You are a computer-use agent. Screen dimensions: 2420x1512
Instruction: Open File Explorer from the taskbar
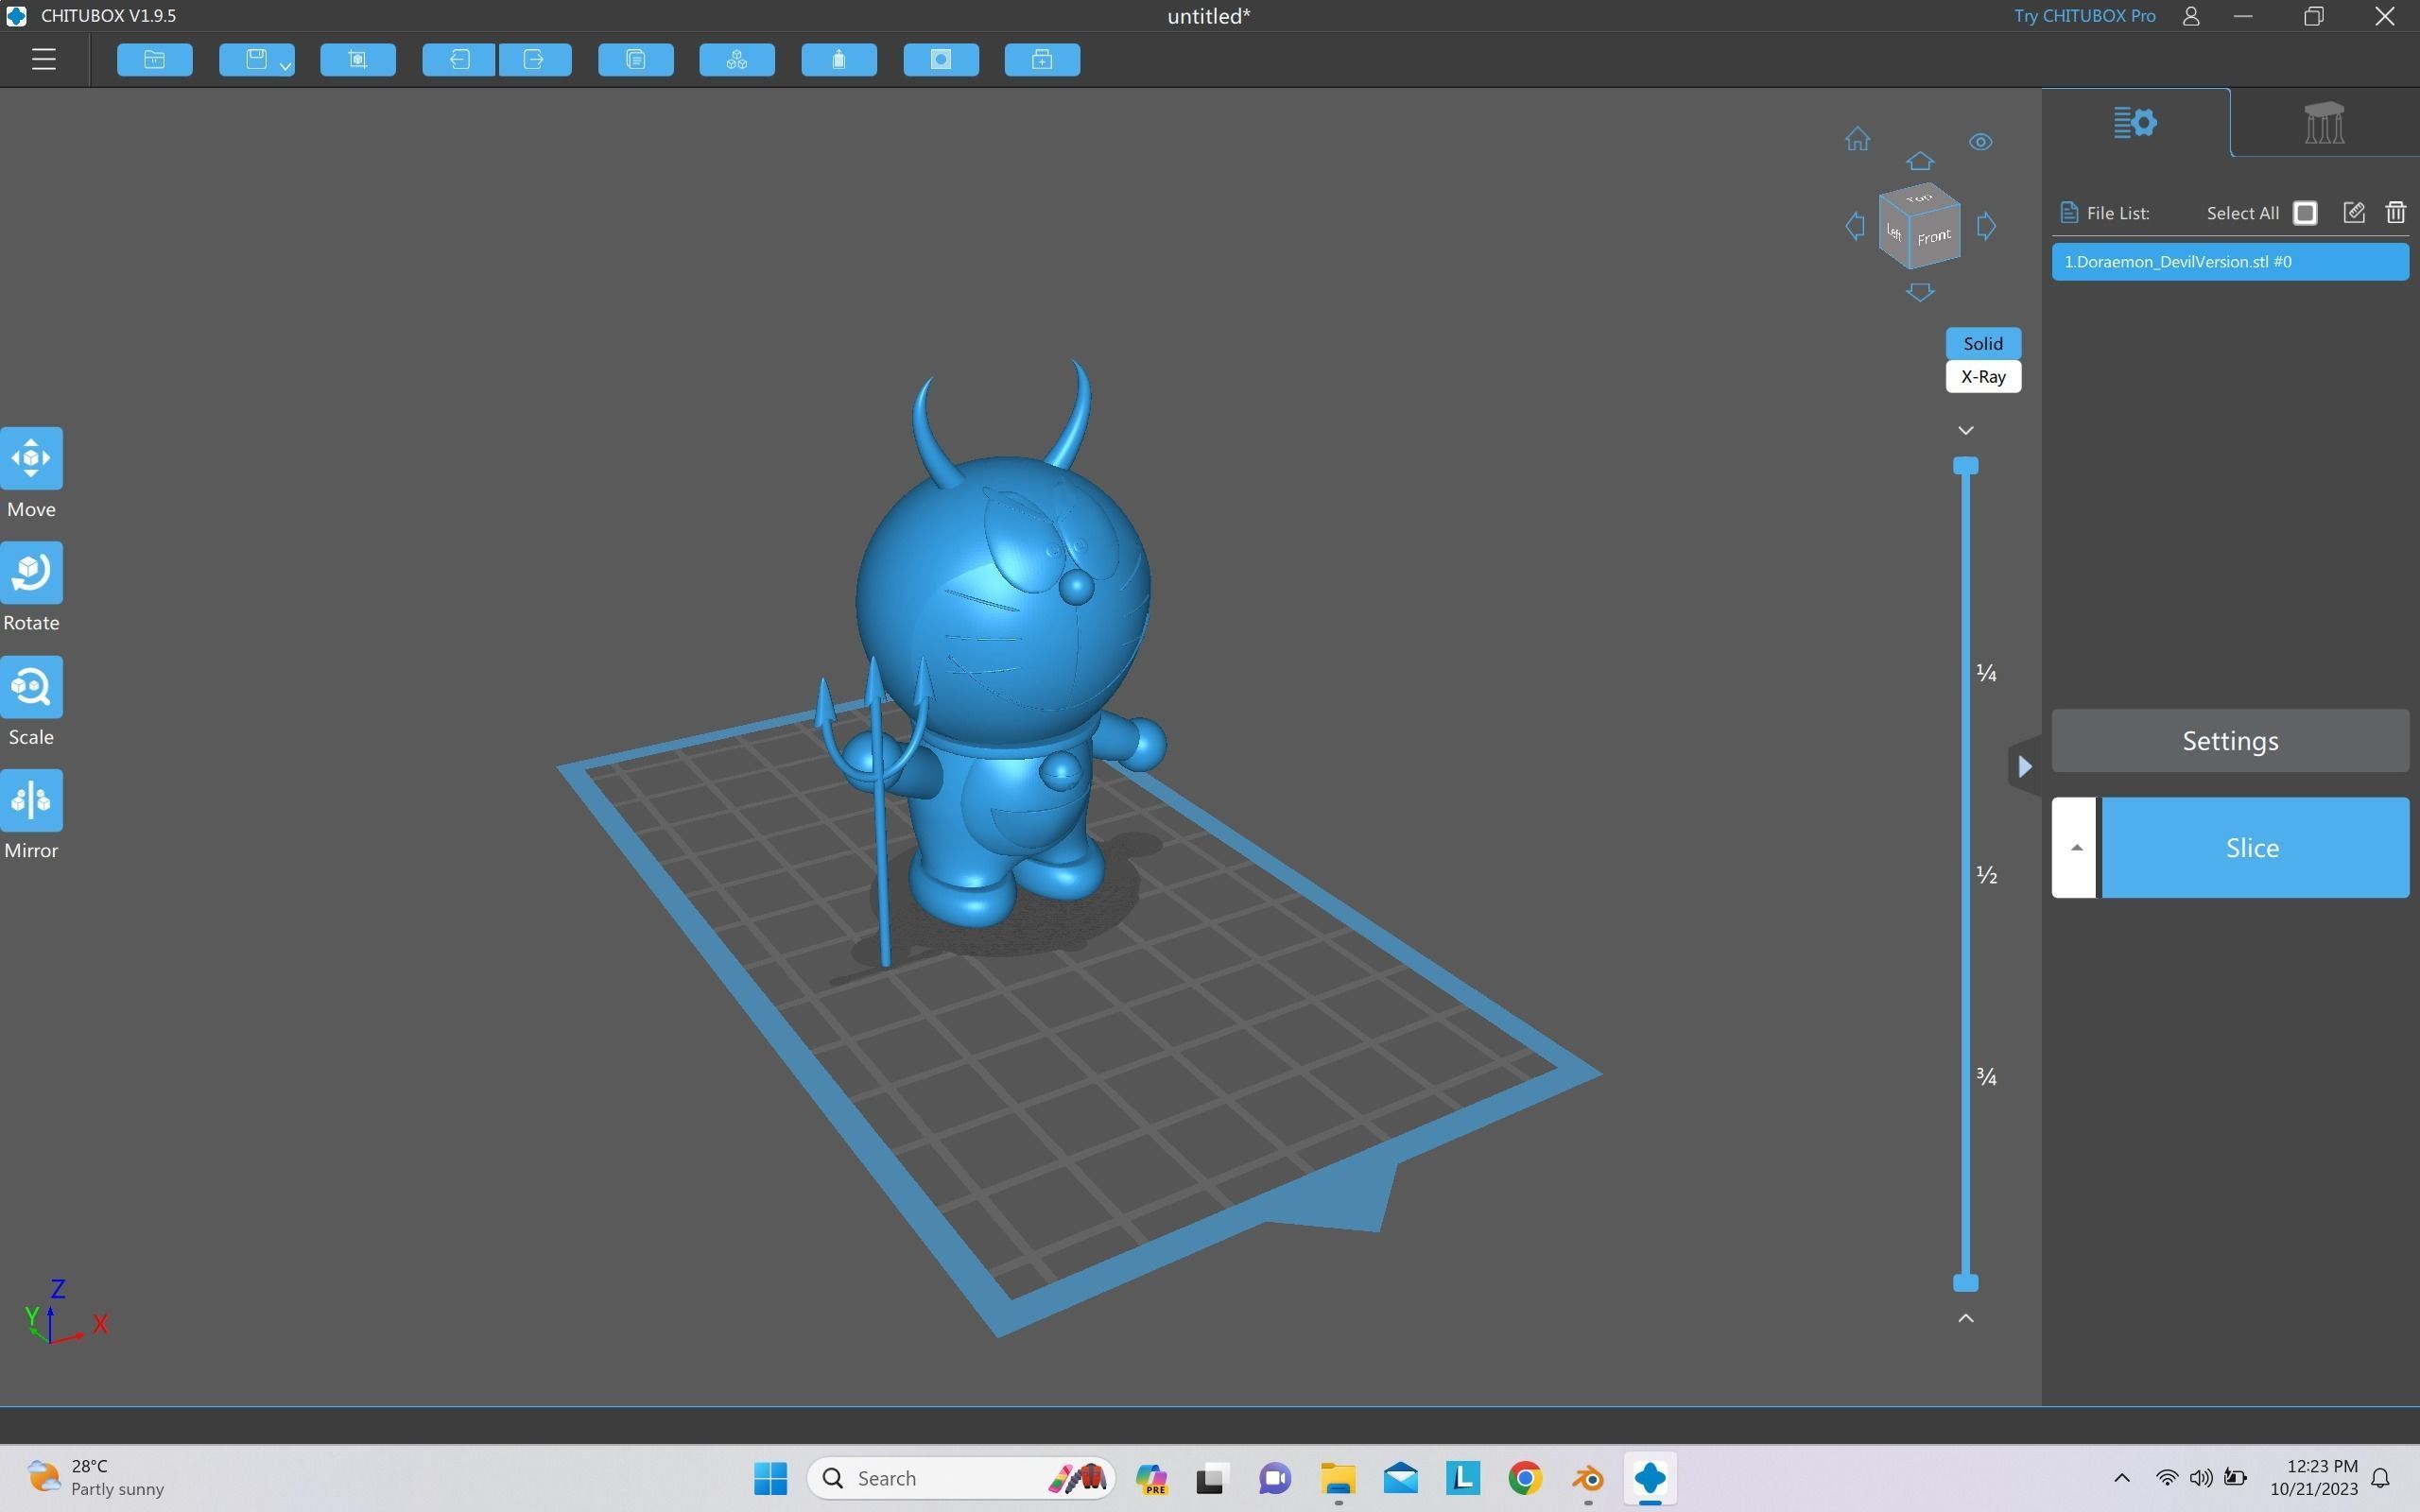[1337, 1478]
